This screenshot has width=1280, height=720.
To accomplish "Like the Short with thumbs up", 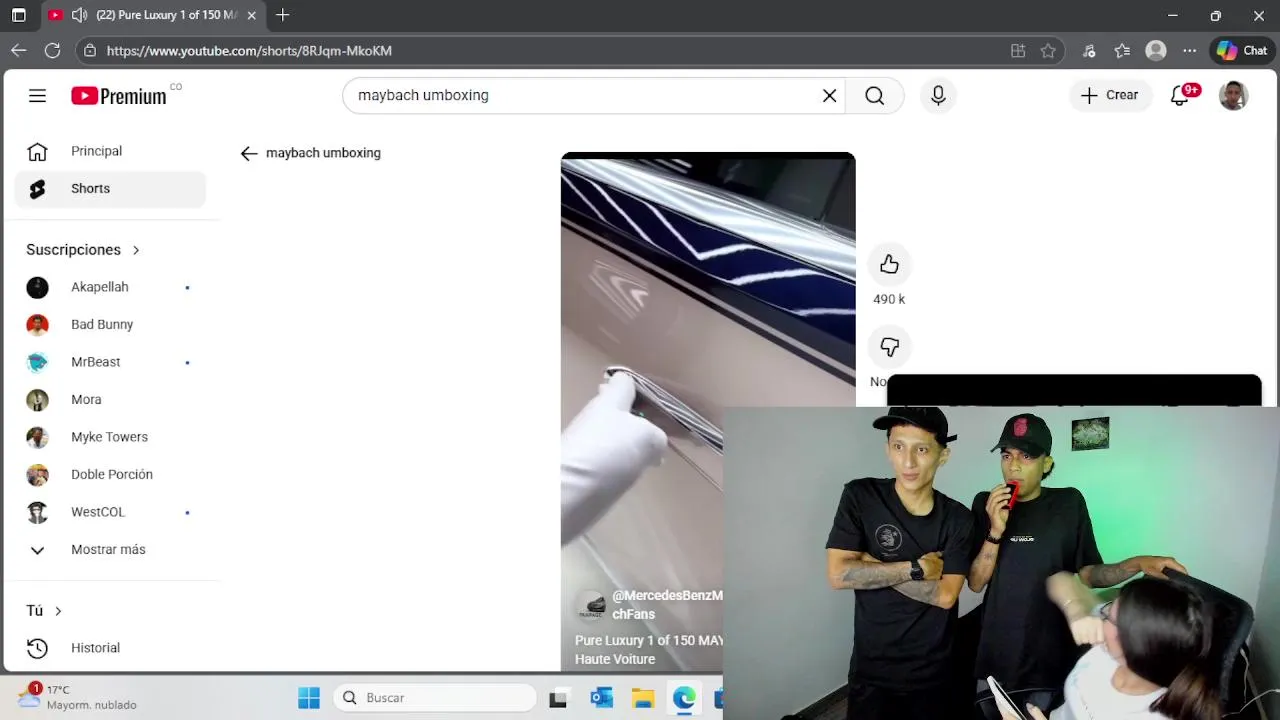I will pos(889,264).
